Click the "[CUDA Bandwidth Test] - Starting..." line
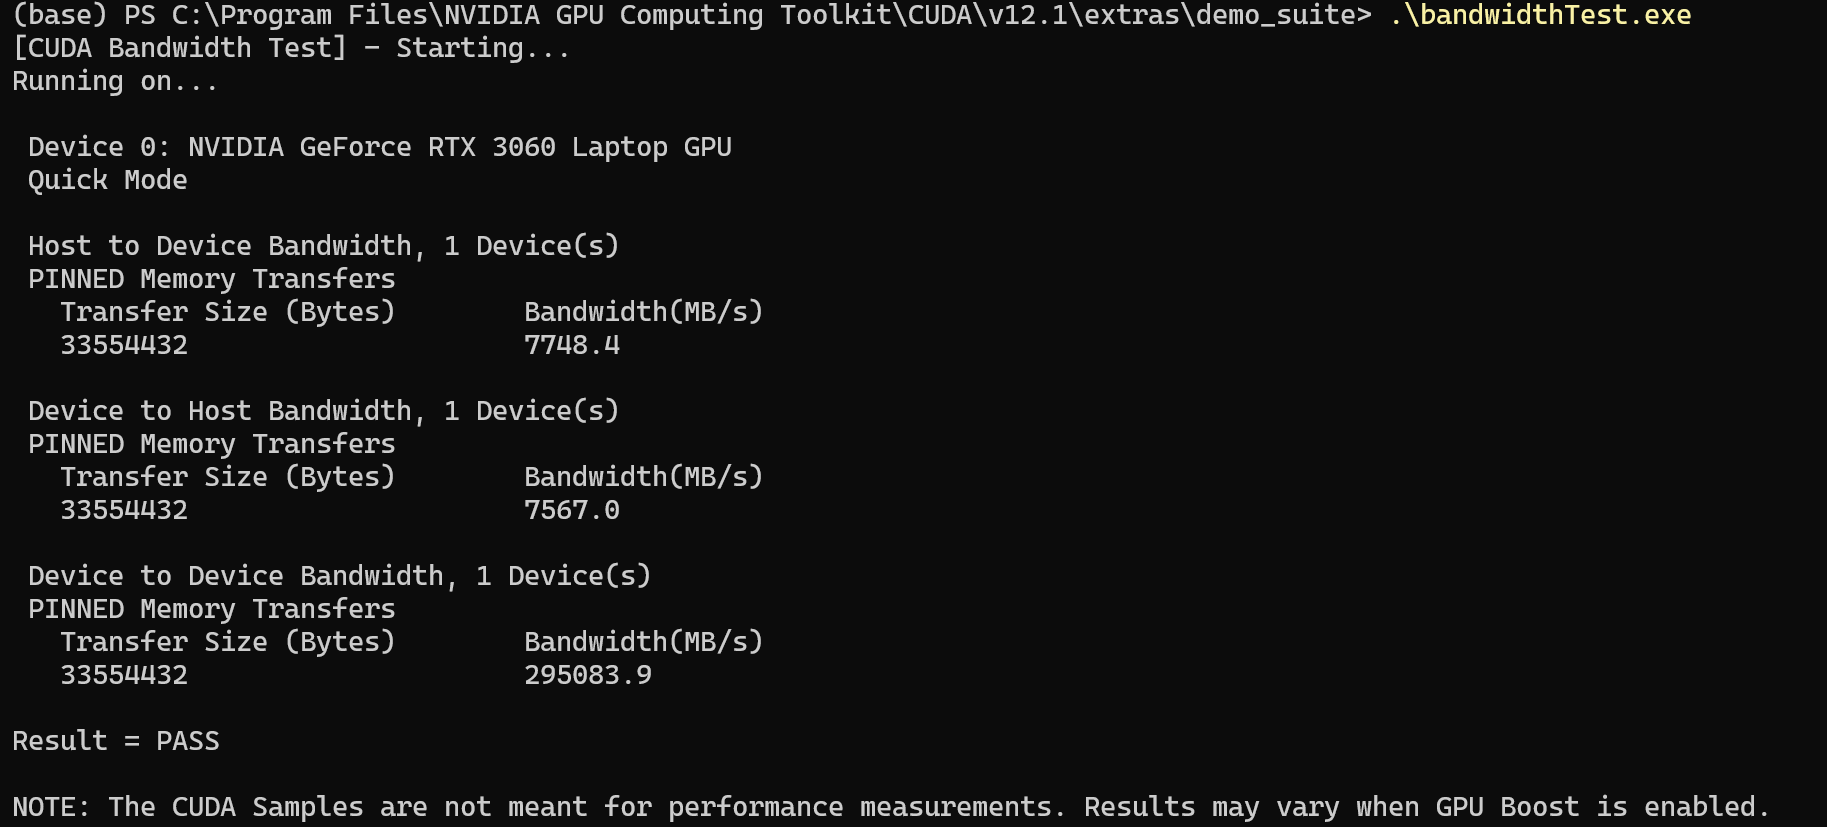 (x=291, y=48)
